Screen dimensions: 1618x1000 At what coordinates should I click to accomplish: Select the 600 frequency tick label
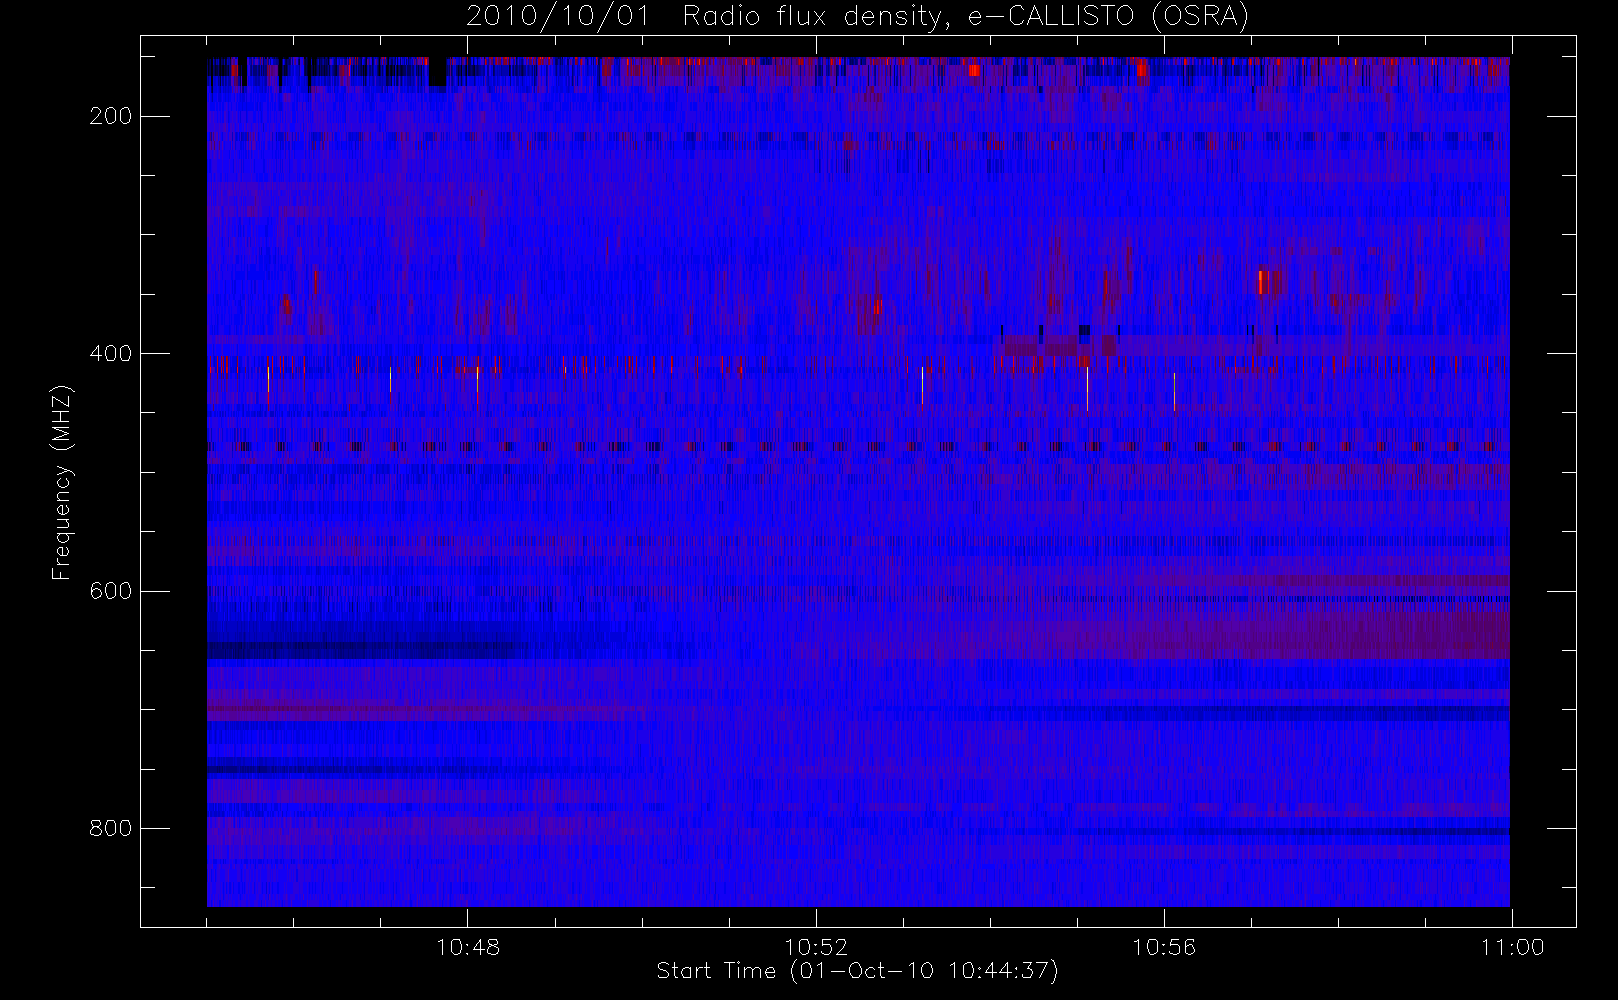[110, 591]
